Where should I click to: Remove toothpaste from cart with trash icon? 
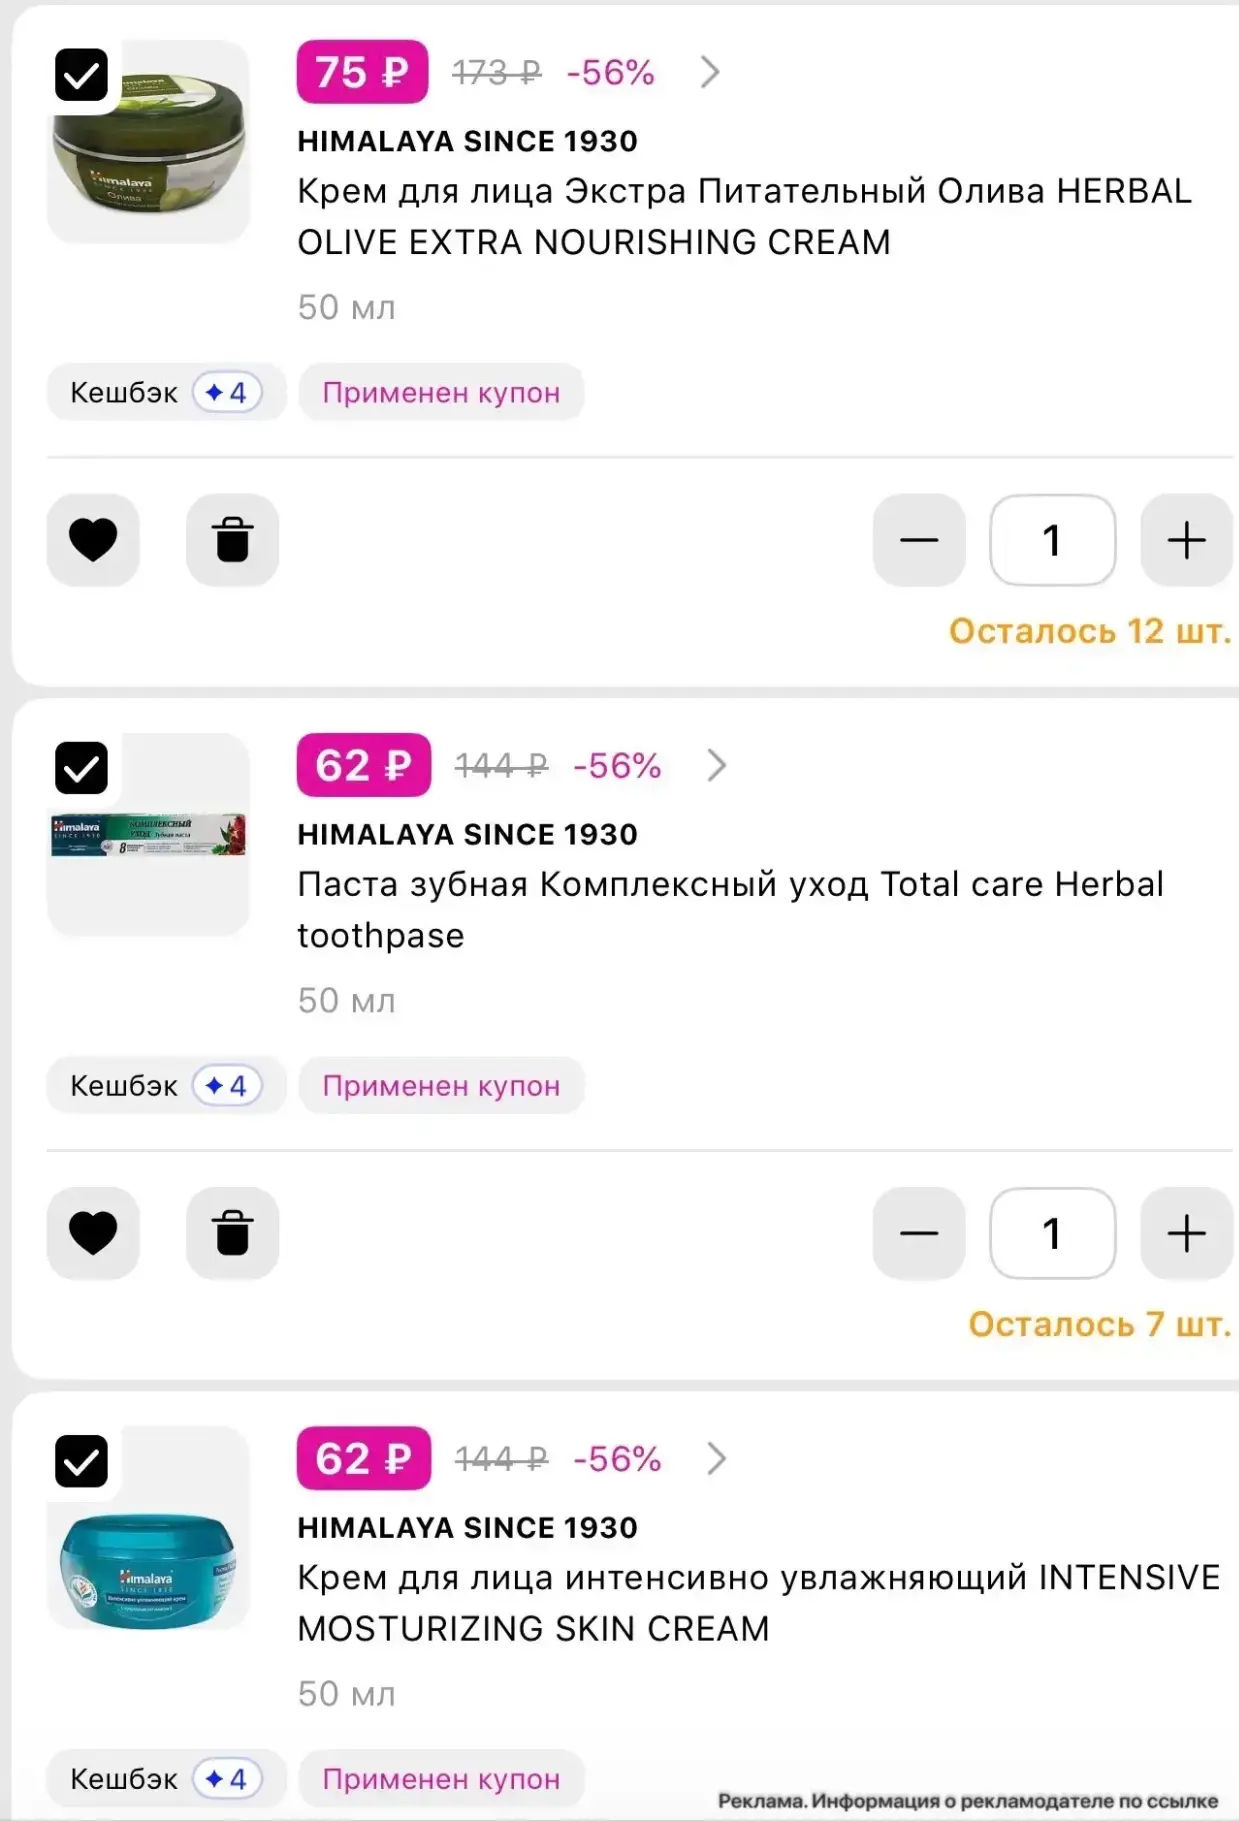(x=232, y=1233)
